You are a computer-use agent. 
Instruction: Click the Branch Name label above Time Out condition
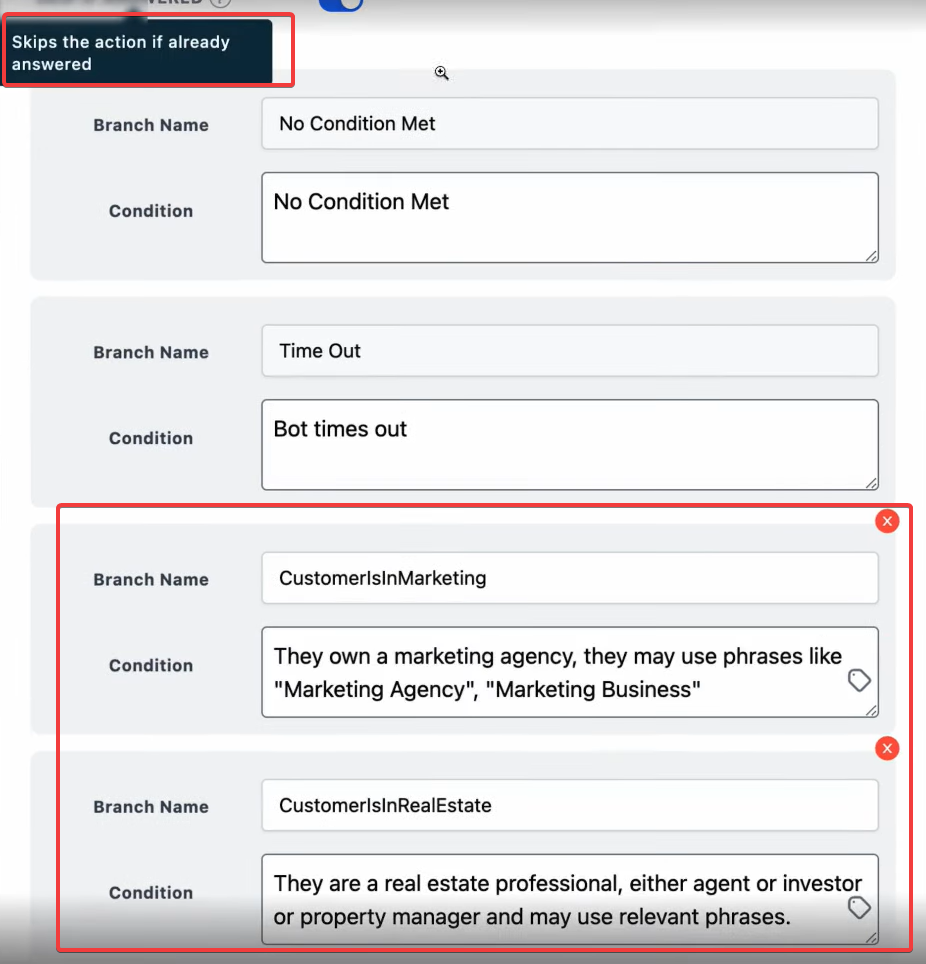click(x=151, y=352)
